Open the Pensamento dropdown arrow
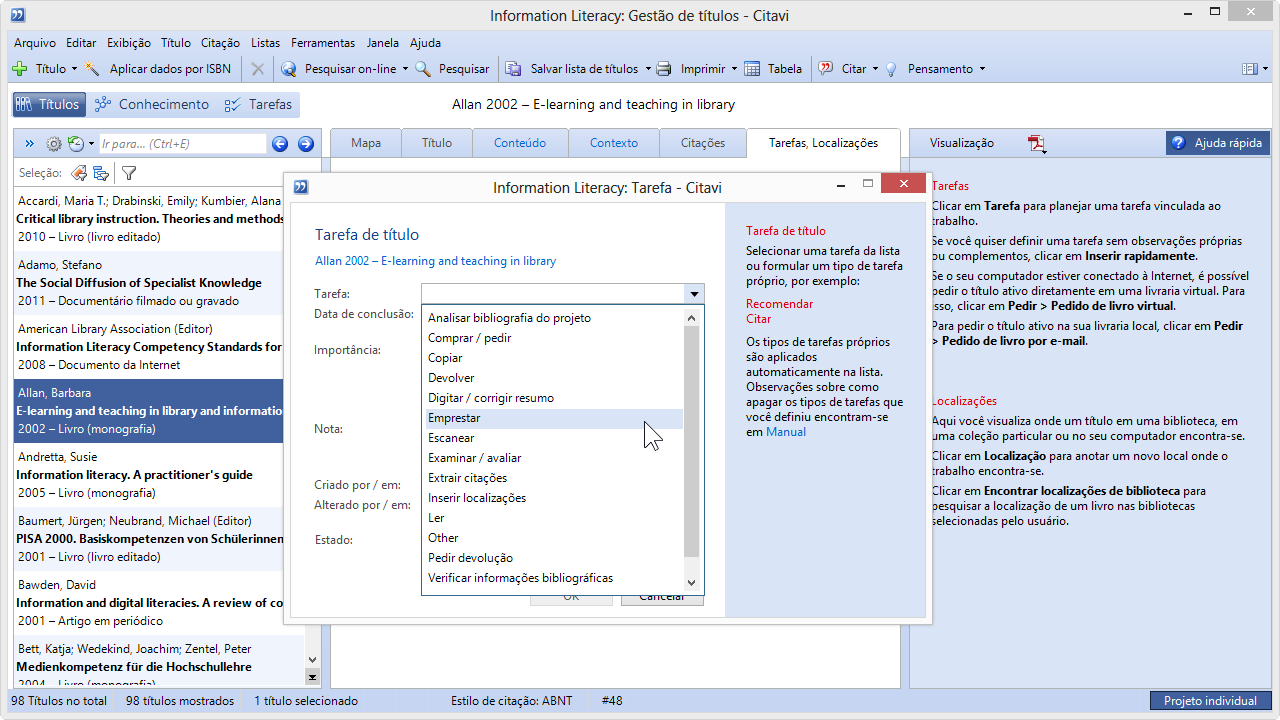 982,69
